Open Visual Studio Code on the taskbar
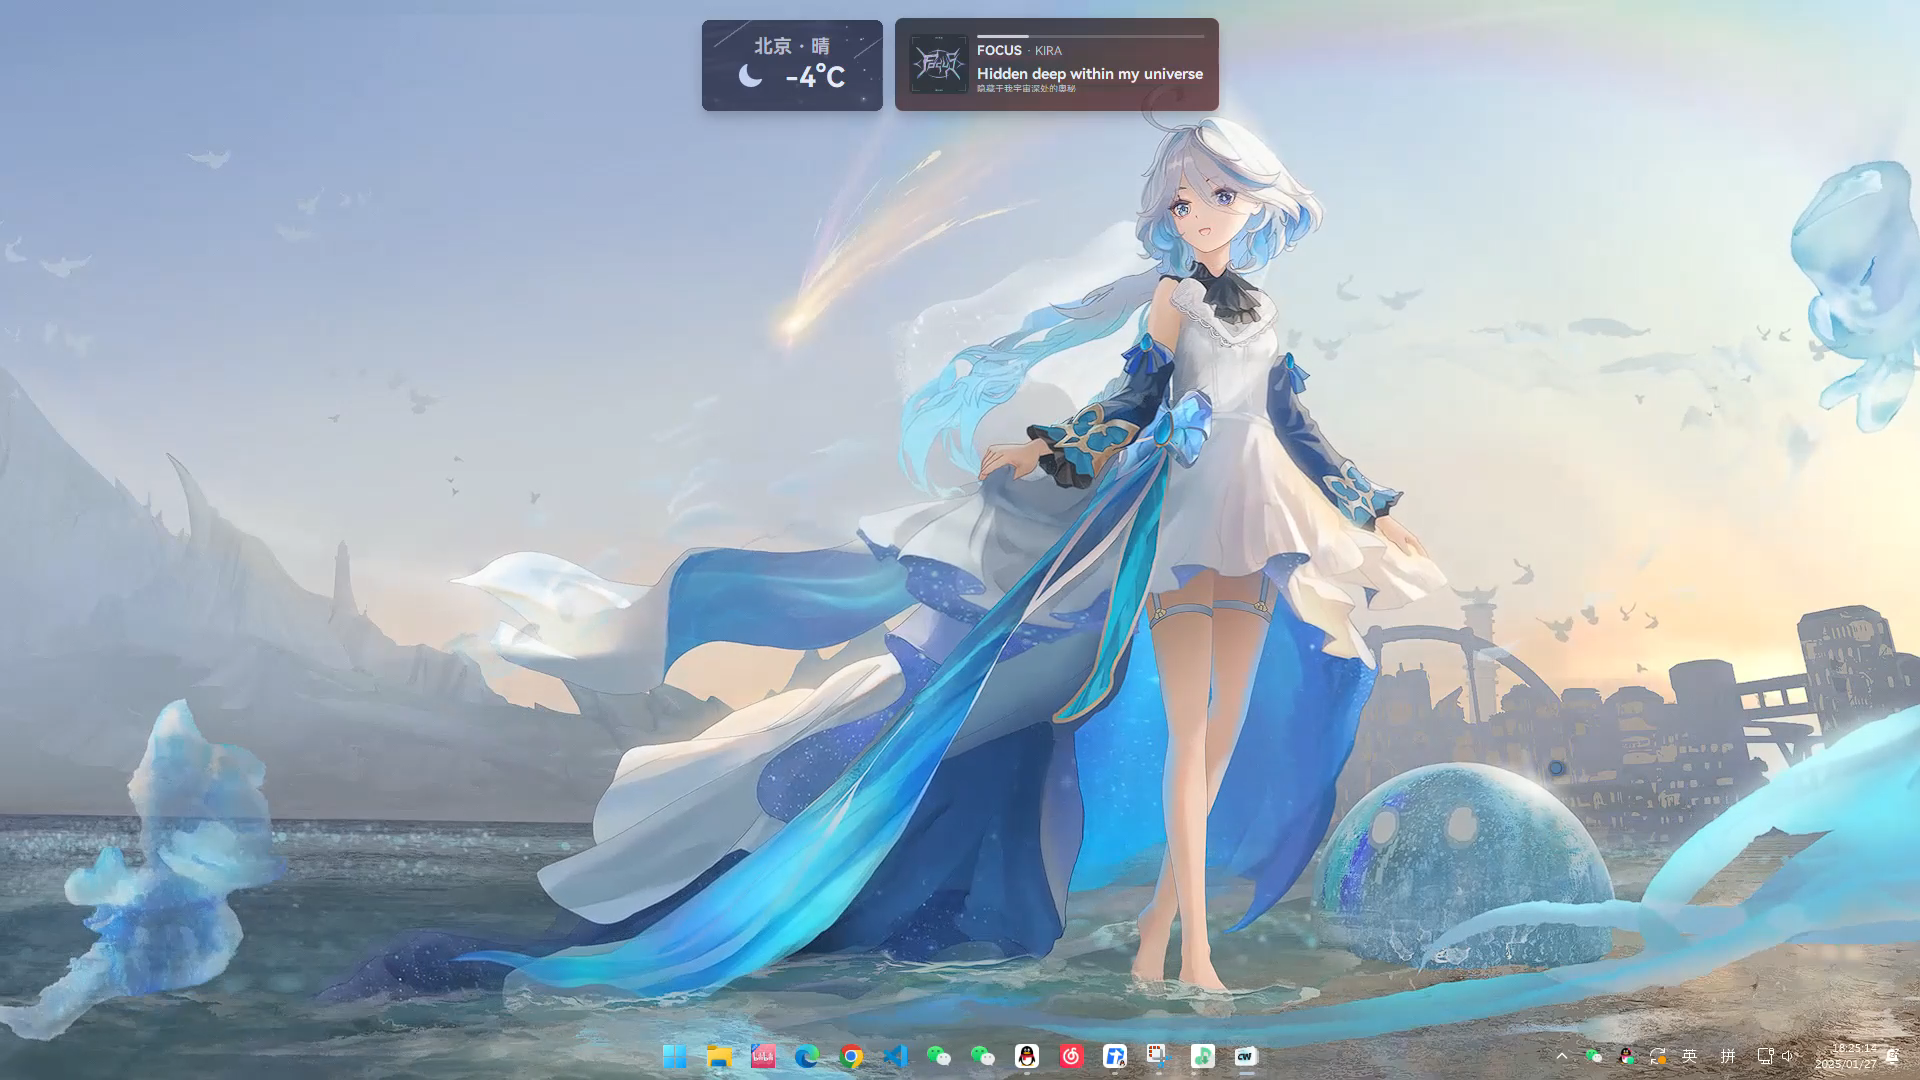 click(x=894, y=1056)
